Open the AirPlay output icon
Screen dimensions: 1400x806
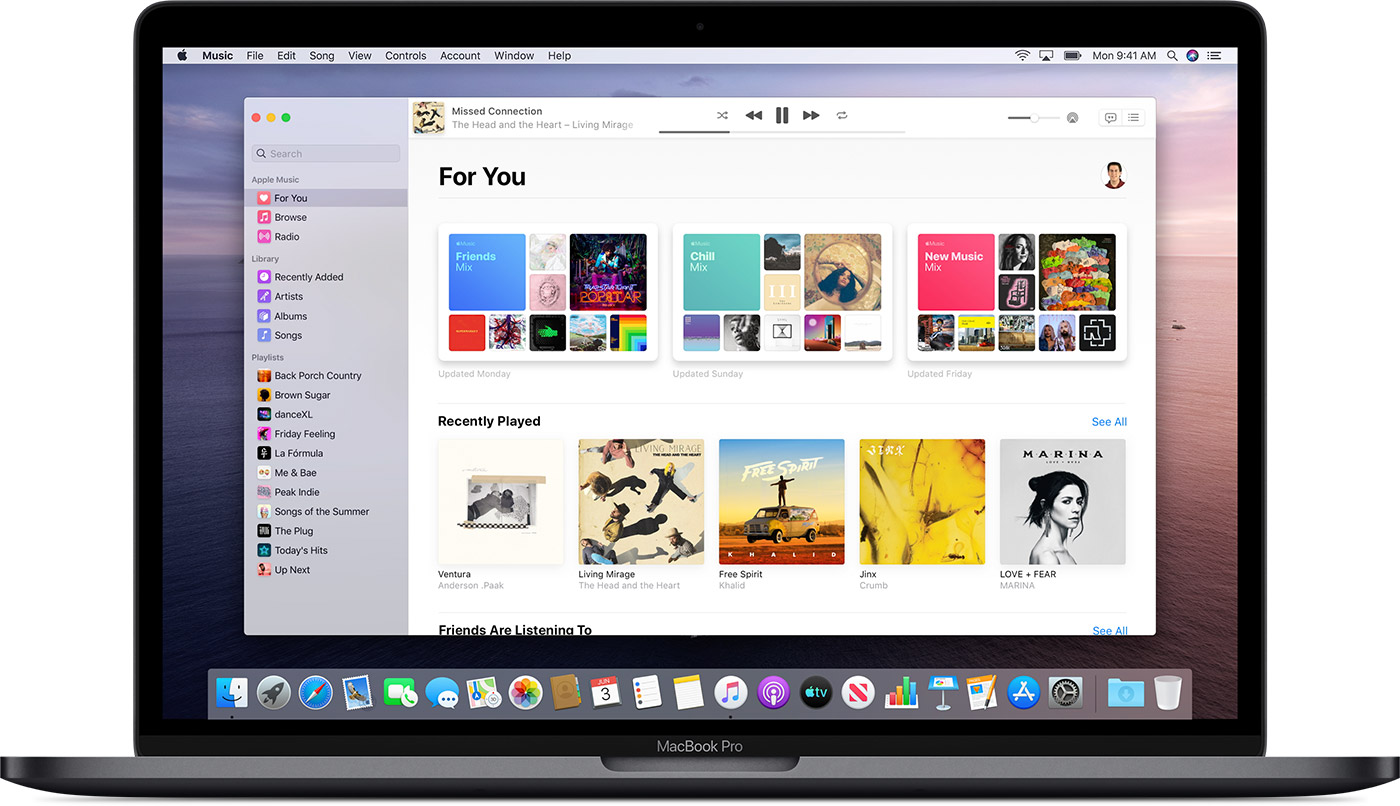pyautogui.click(x=1072, y=118)
